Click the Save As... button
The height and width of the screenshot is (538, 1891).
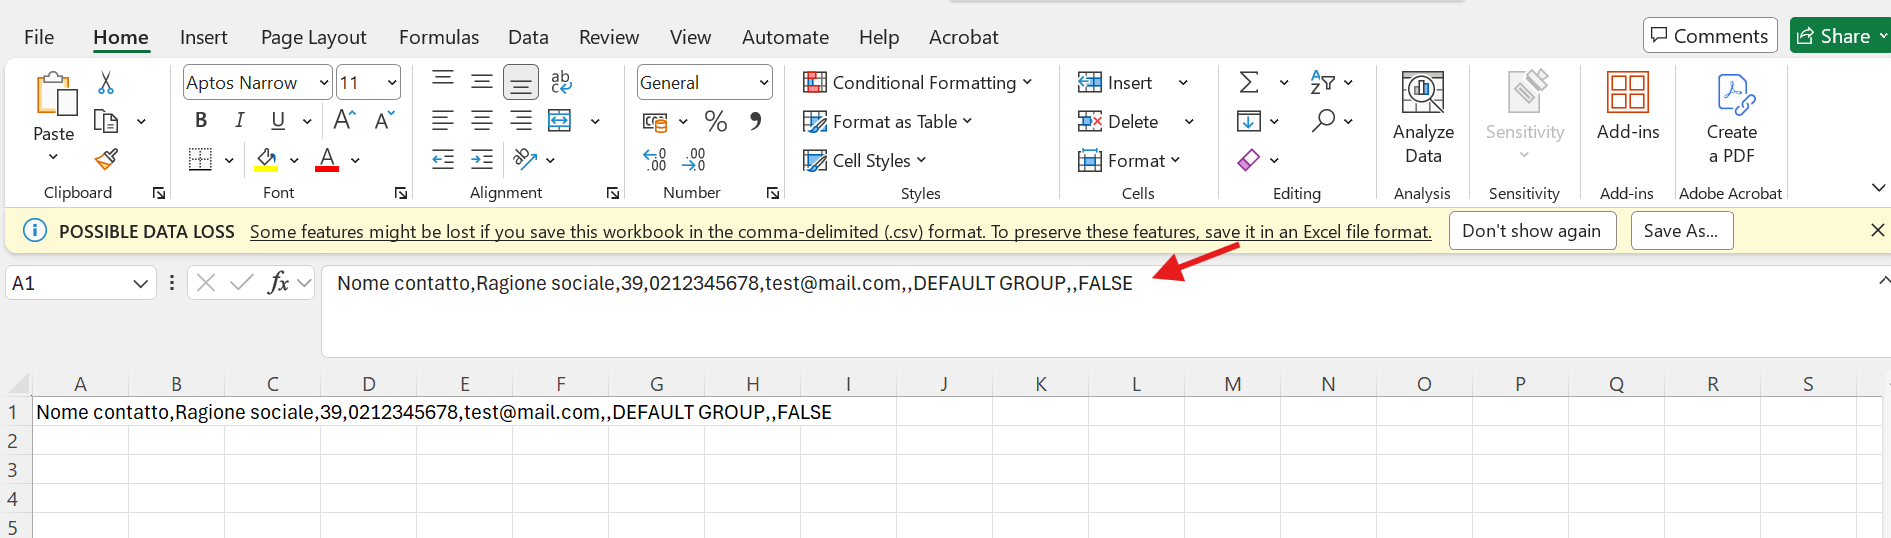tap(1680, 231)
